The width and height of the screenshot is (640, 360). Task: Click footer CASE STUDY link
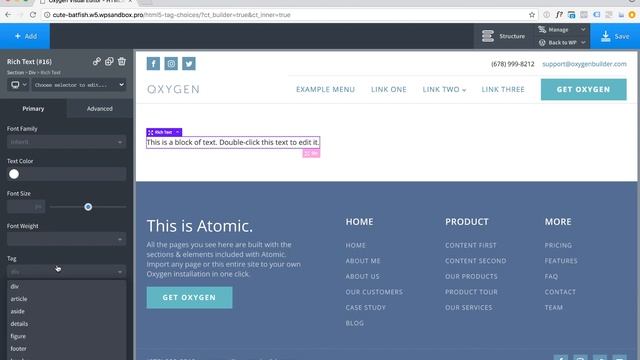pyautogui.click(x=365, y=307)
